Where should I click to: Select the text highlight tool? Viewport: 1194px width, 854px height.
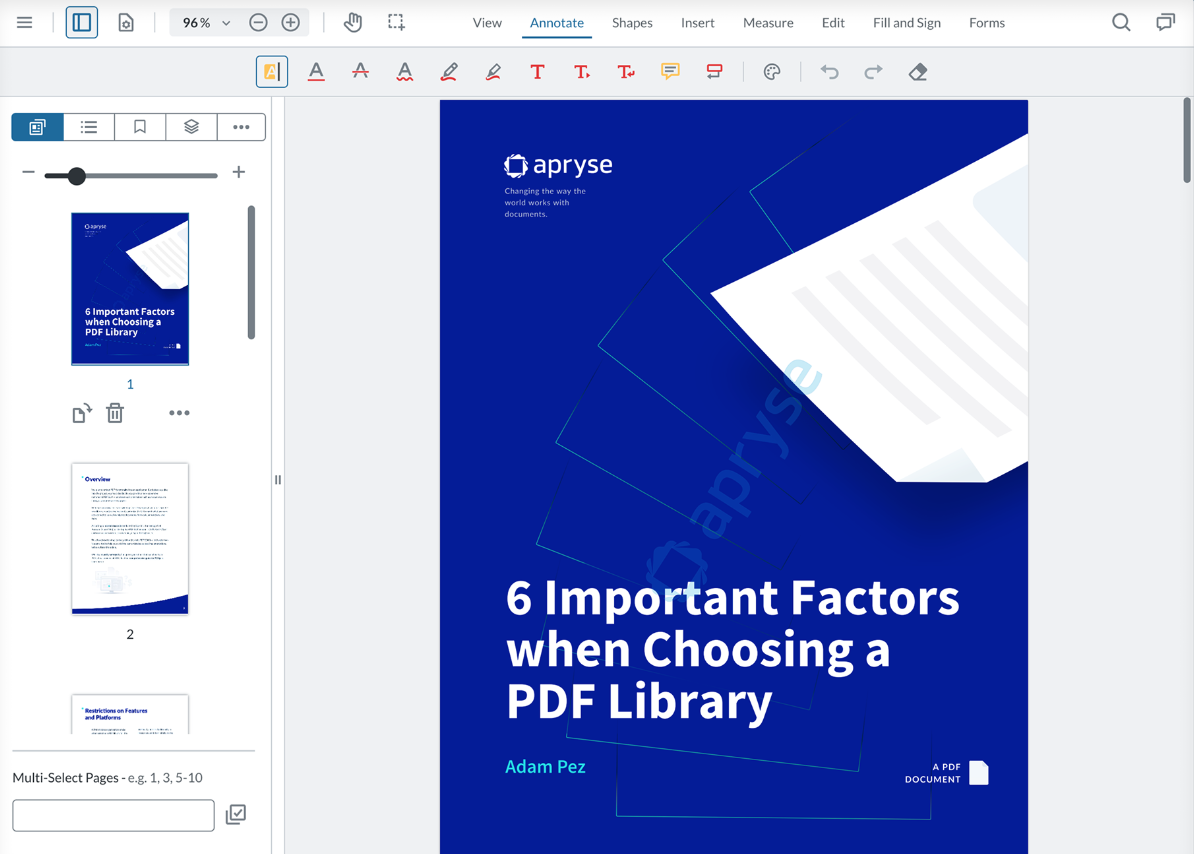(272, 72)
